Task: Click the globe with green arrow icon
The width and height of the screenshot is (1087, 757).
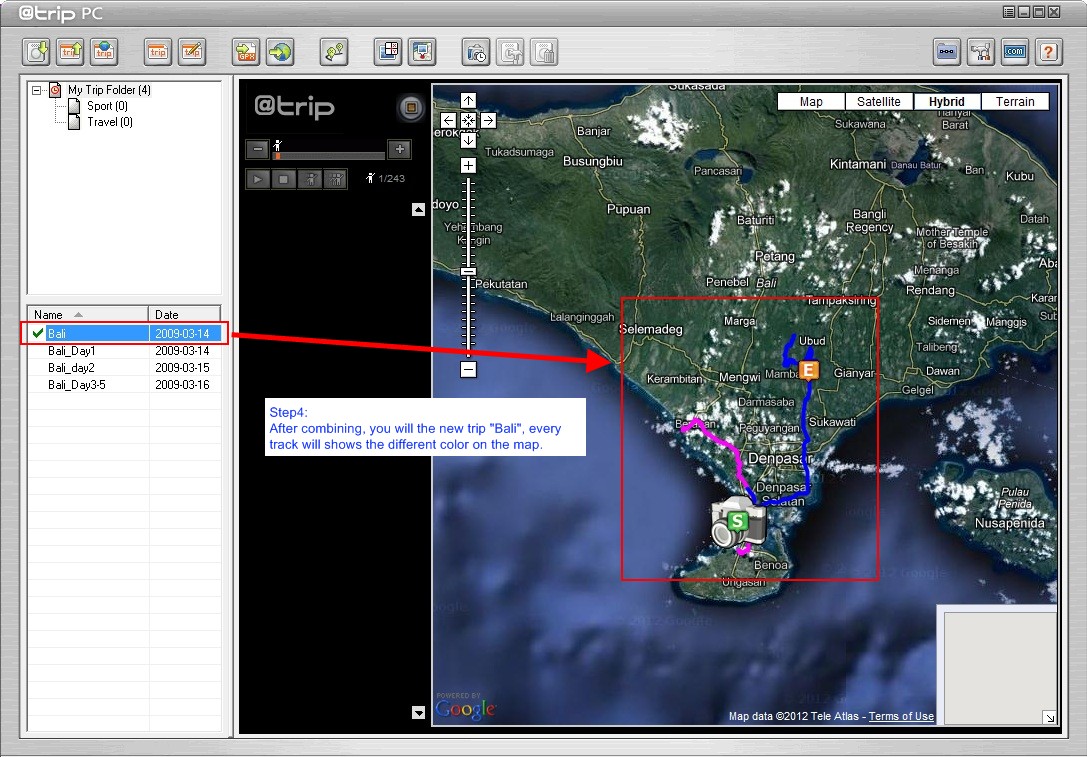Action: click(x=280, y=52)
